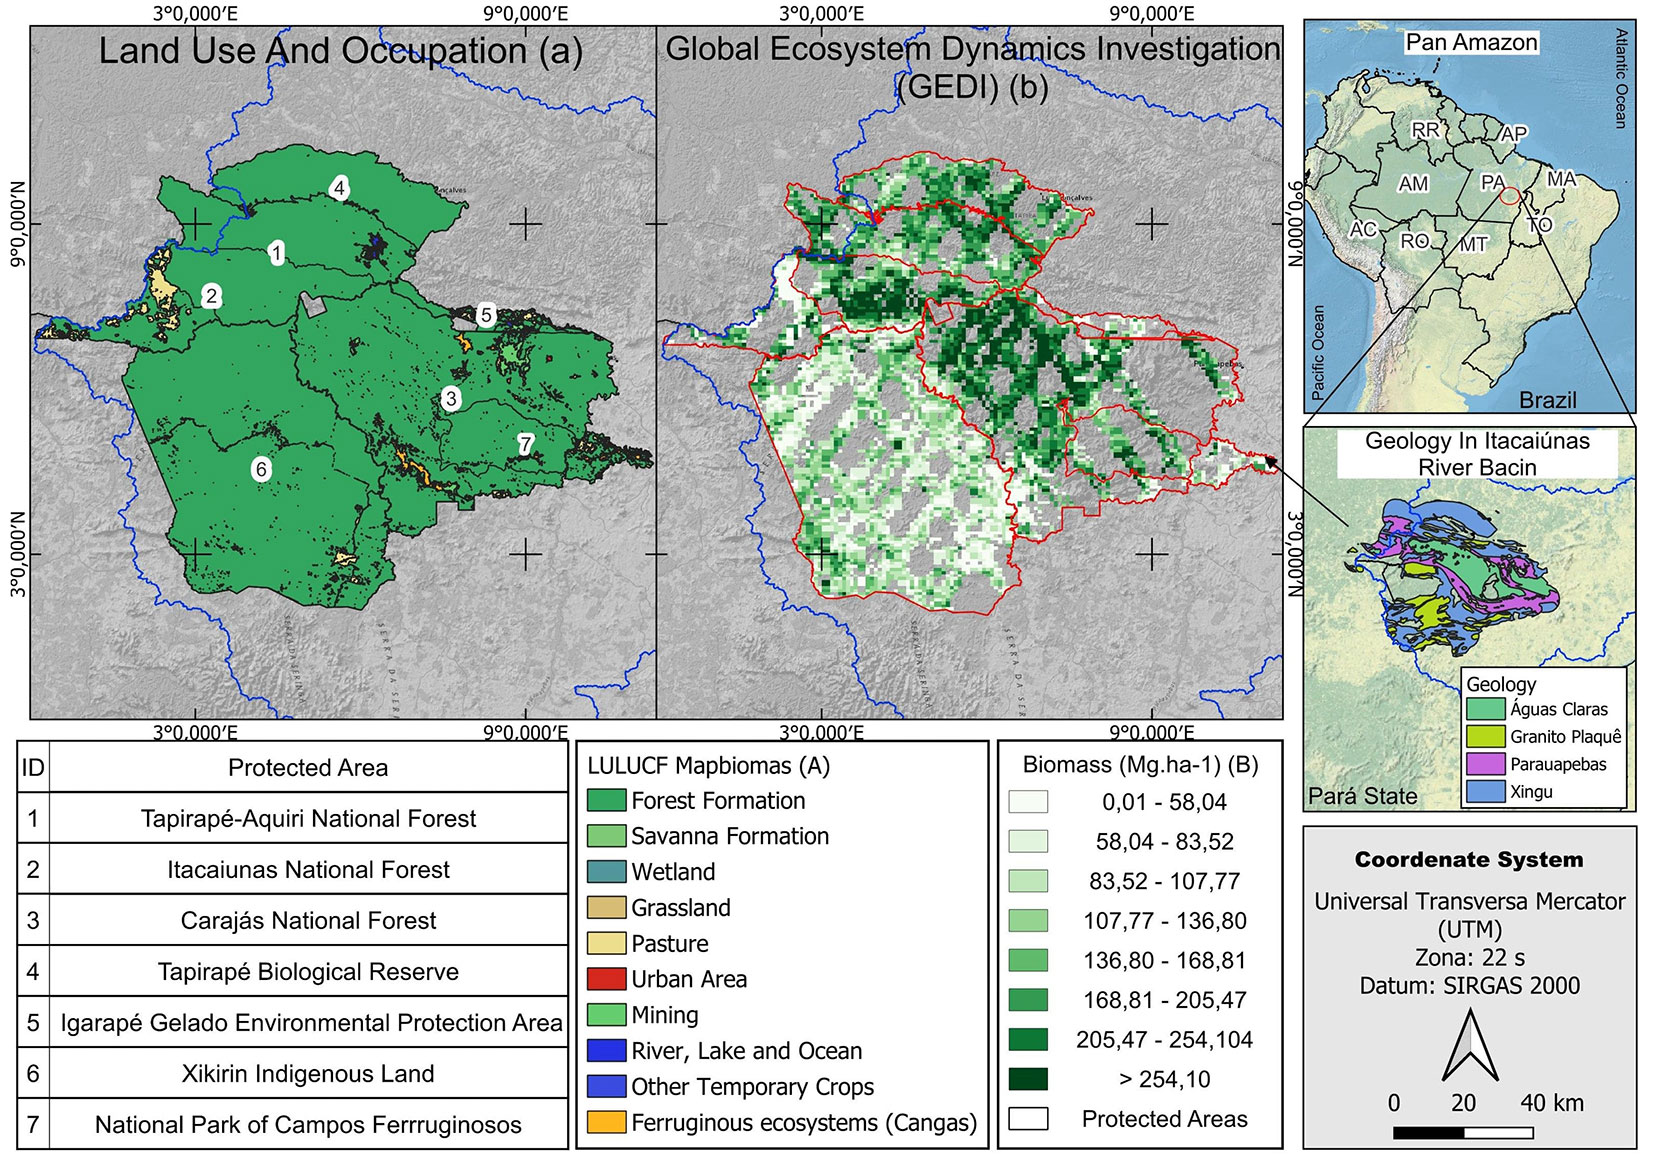Click the scale bar below the north arrow
1654x1163 pixels.
1463,1133
